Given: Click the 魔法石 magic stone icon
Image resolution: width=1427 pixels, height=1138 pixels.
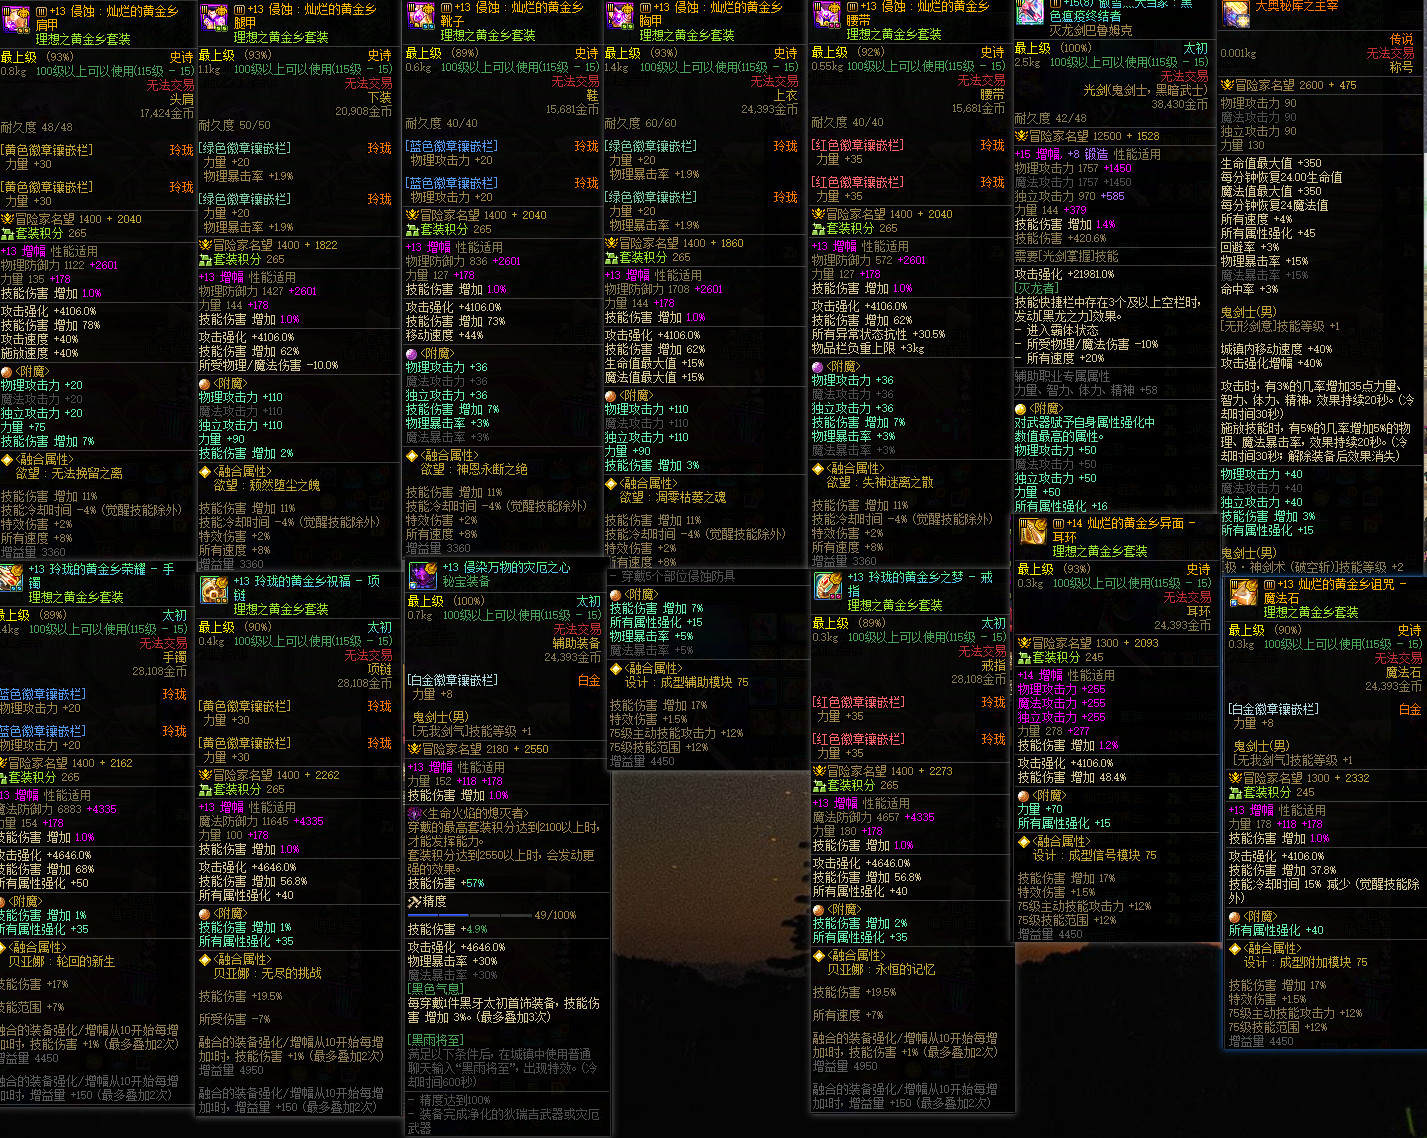Looking at the screenshot, I should point(1244,593).
